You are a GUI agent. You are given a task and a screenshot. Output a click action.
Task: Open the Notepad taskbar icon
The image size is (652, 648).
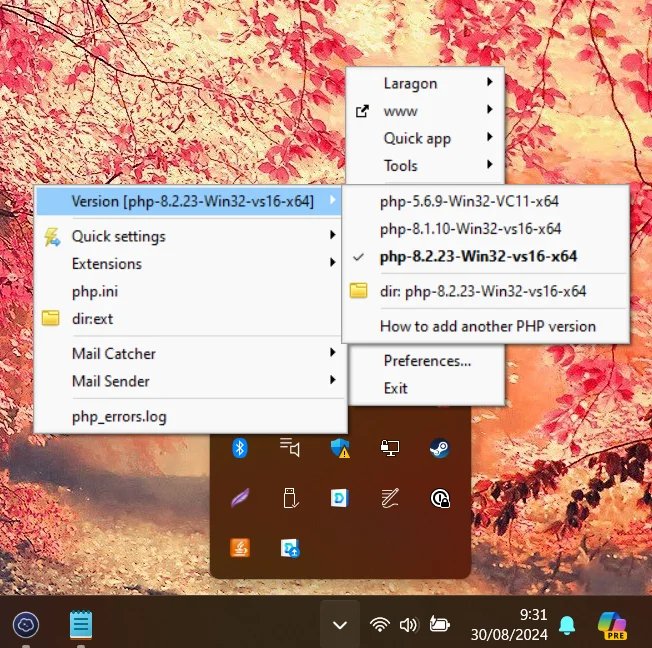[81, 624]
